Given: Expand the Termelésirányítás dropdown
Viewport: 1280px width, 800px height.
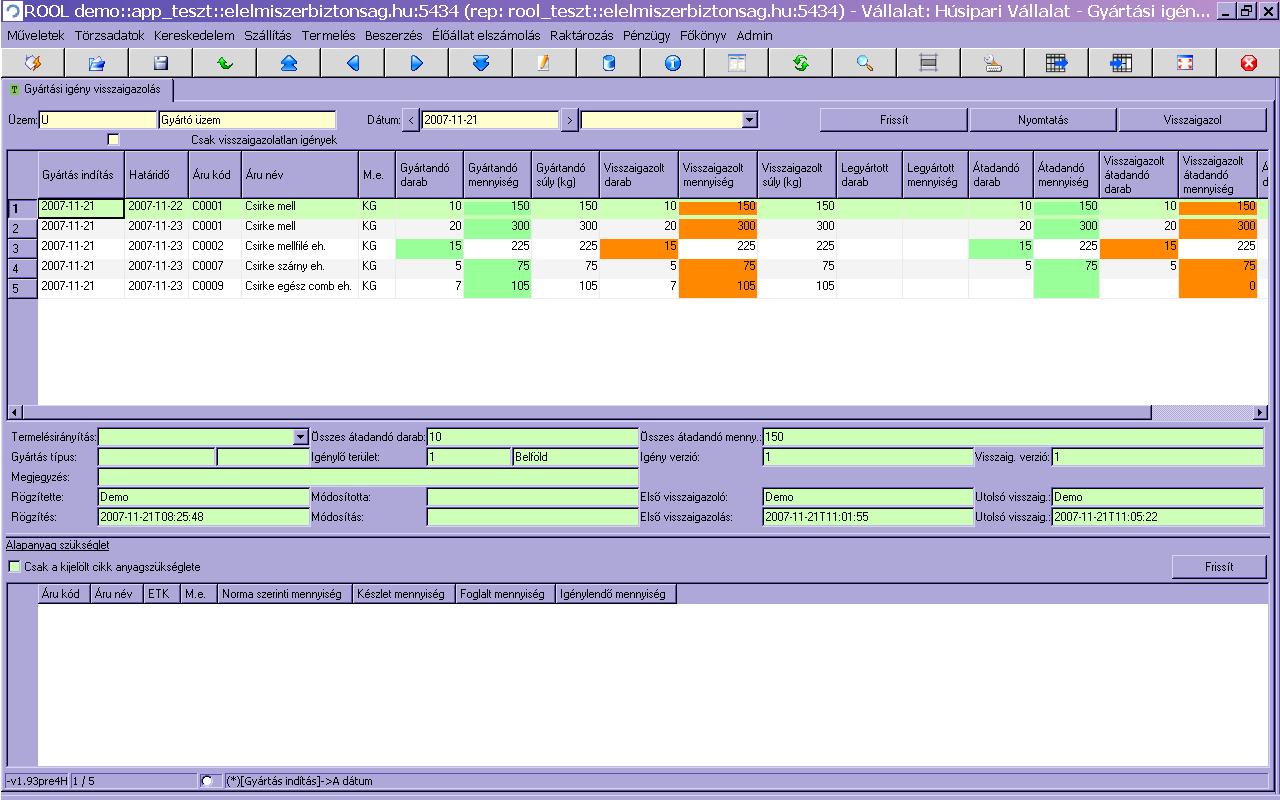Looking at the screenshot, I should coord(301,437).
